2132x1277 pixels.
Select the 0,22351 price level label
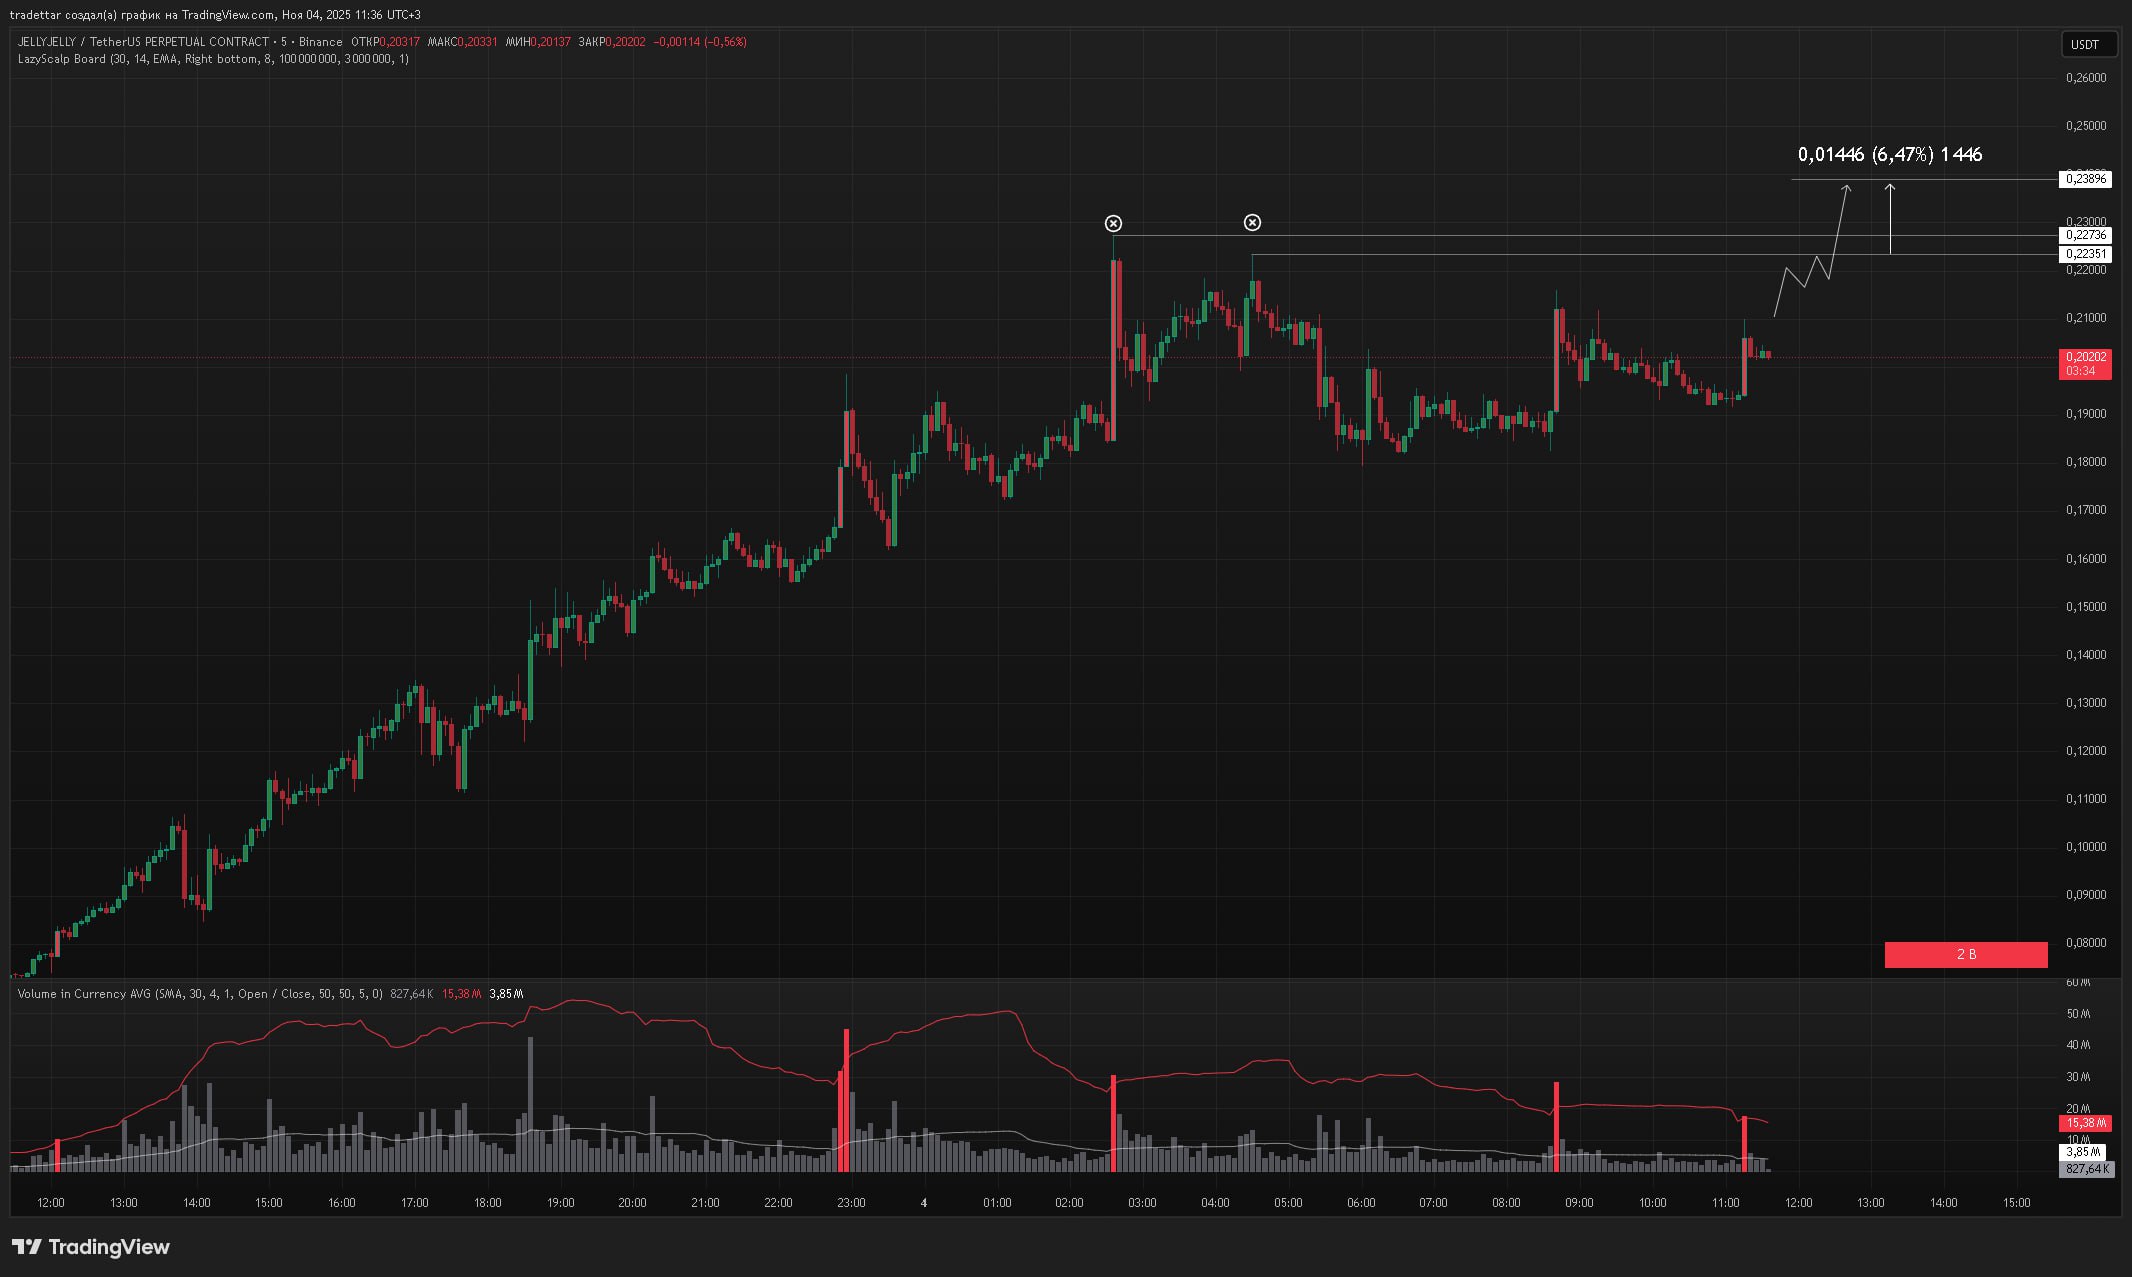click(2085, 254)
